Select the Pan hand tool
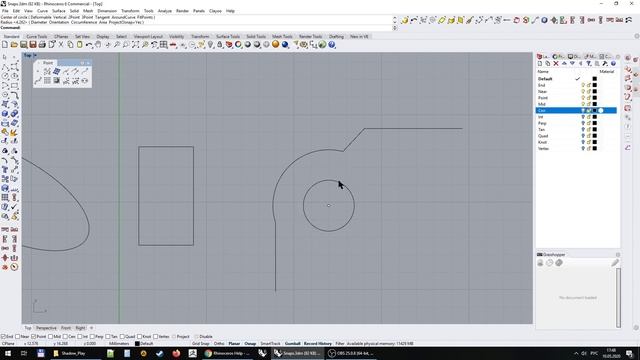The width and height of the screenshot is (640, 360). (x=98, y=44)
